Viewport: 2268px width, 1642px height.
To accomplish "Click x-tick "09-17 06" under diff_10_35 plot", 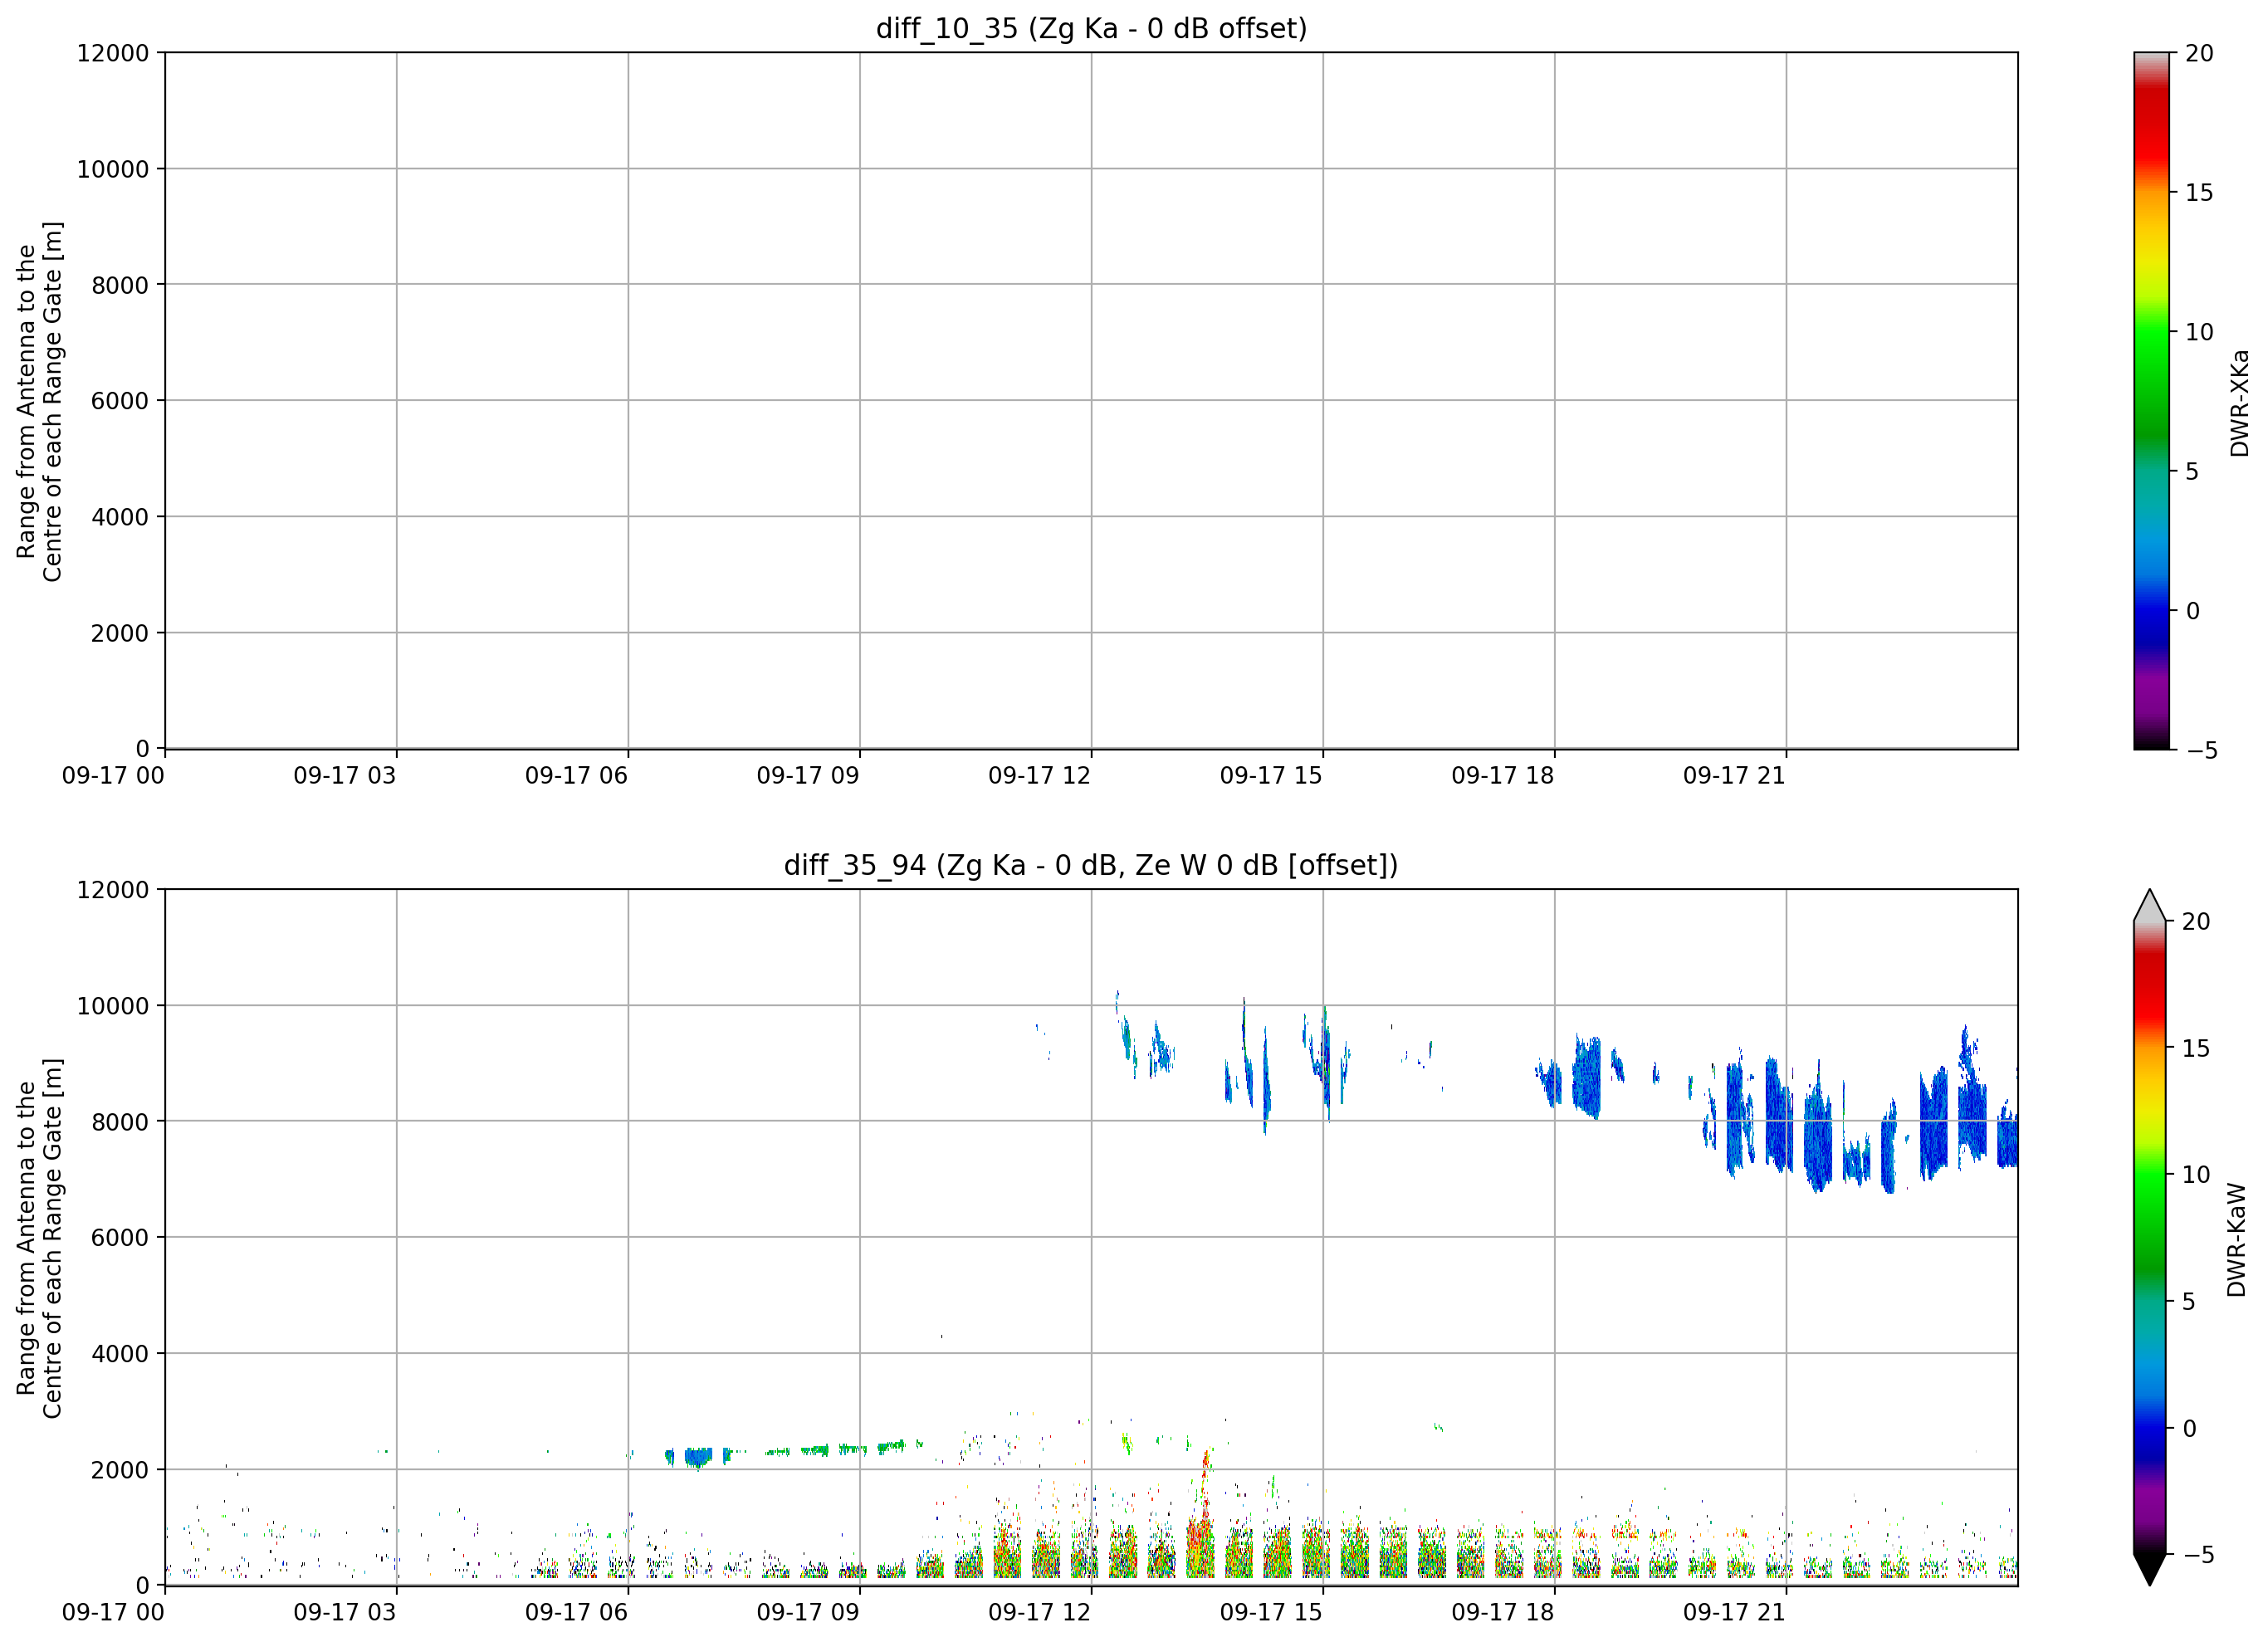I will [576, 775].
